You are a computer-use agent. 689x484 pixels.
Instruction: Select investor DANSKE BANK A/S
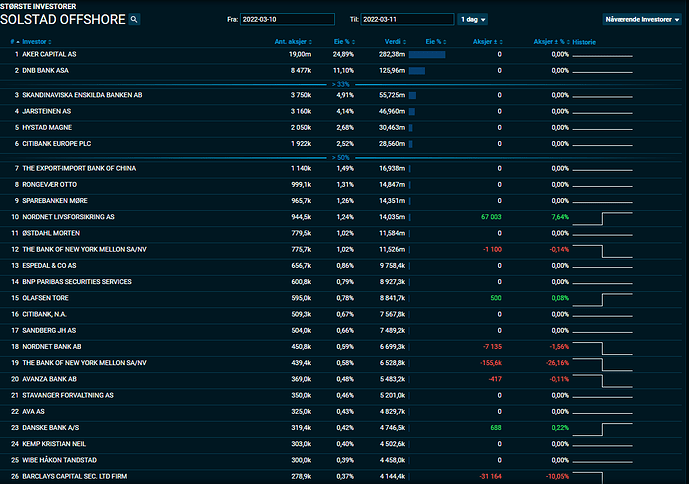click(x=51, y=428)
